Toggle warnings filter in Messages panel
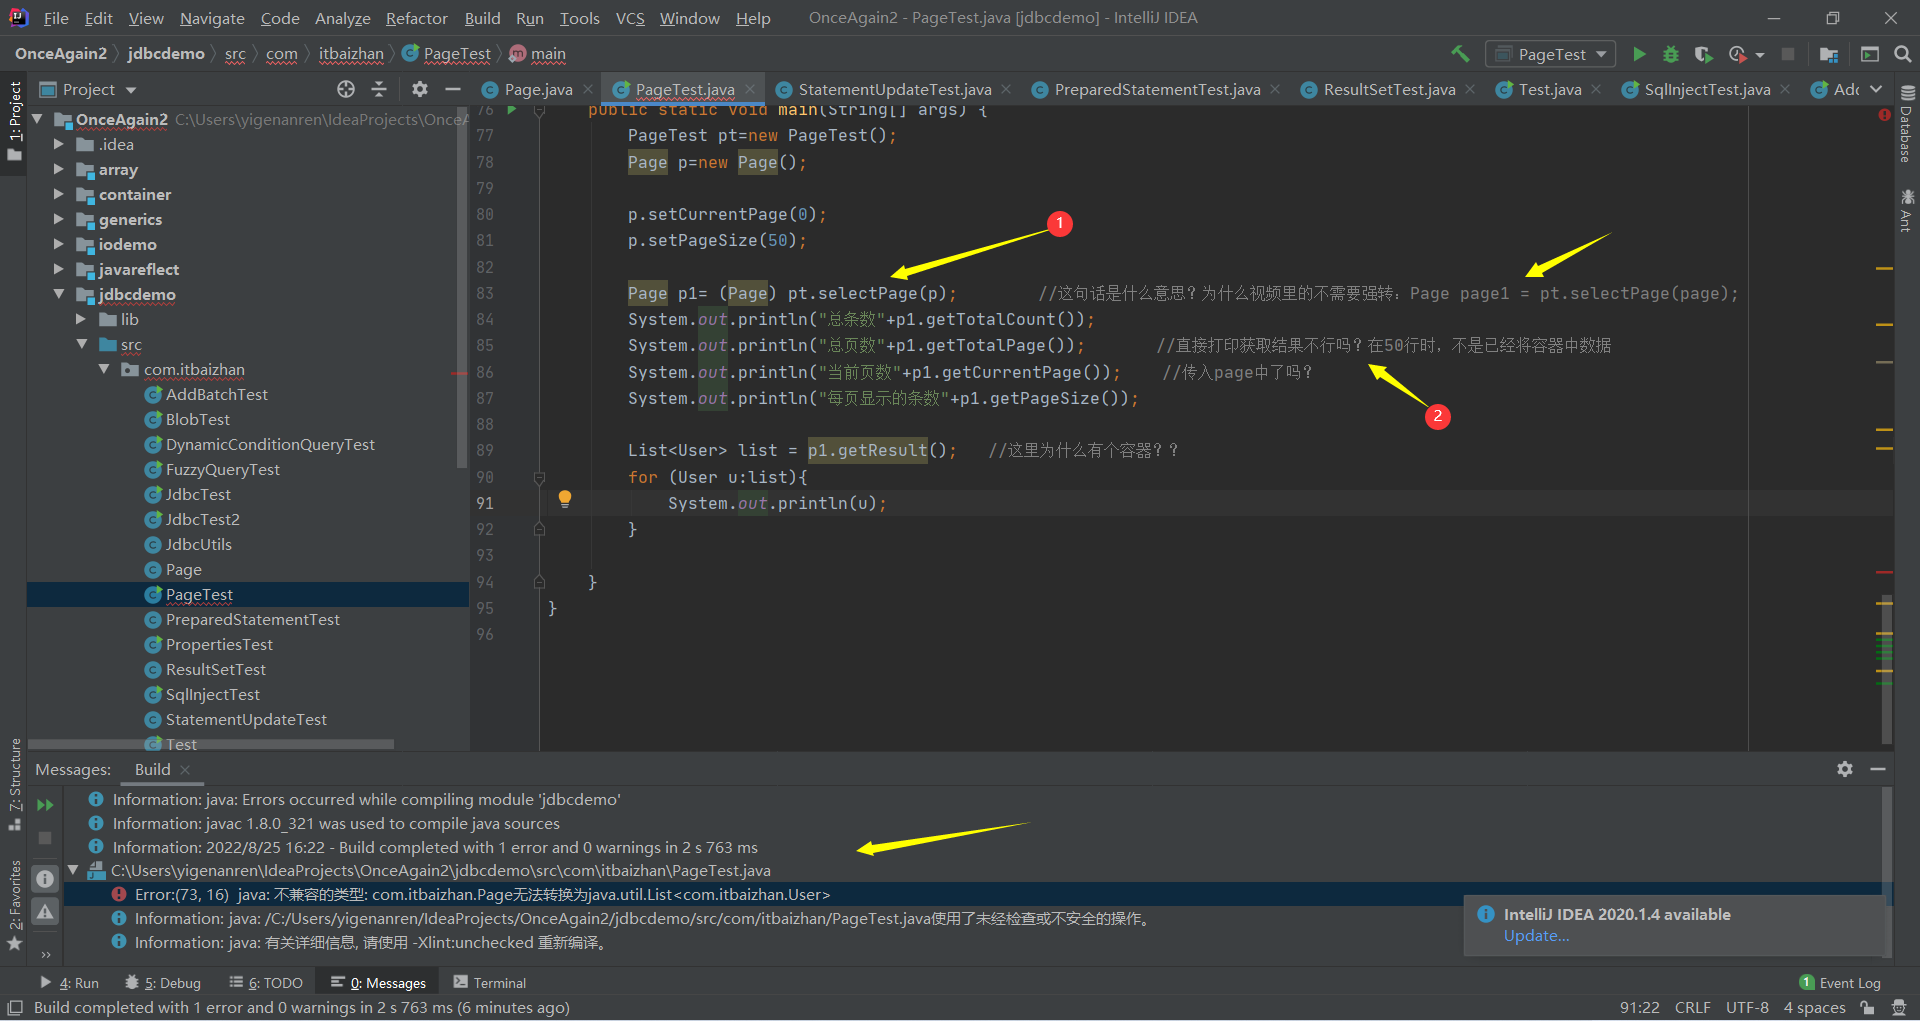1920x1021 pixels. (45, 912)
